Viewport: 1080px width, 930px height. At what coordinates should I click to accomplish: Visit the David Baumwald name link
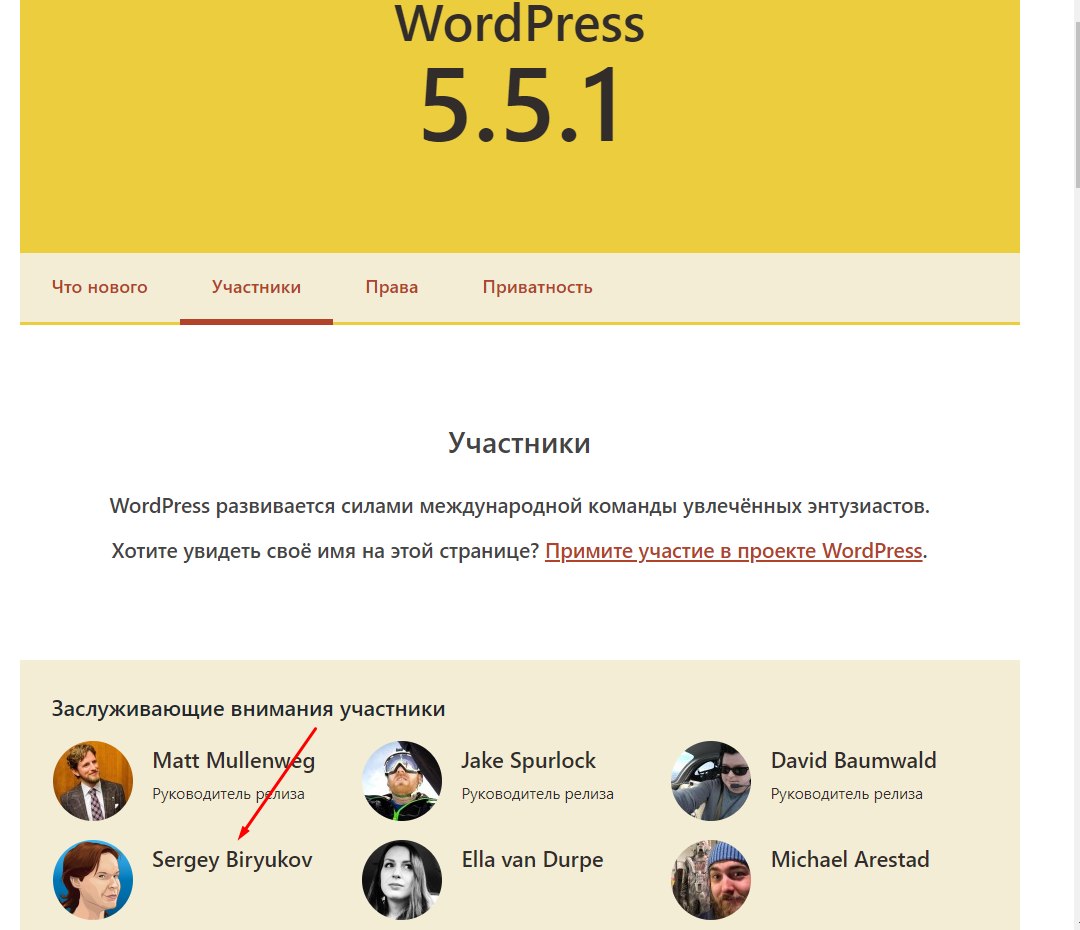853,761
